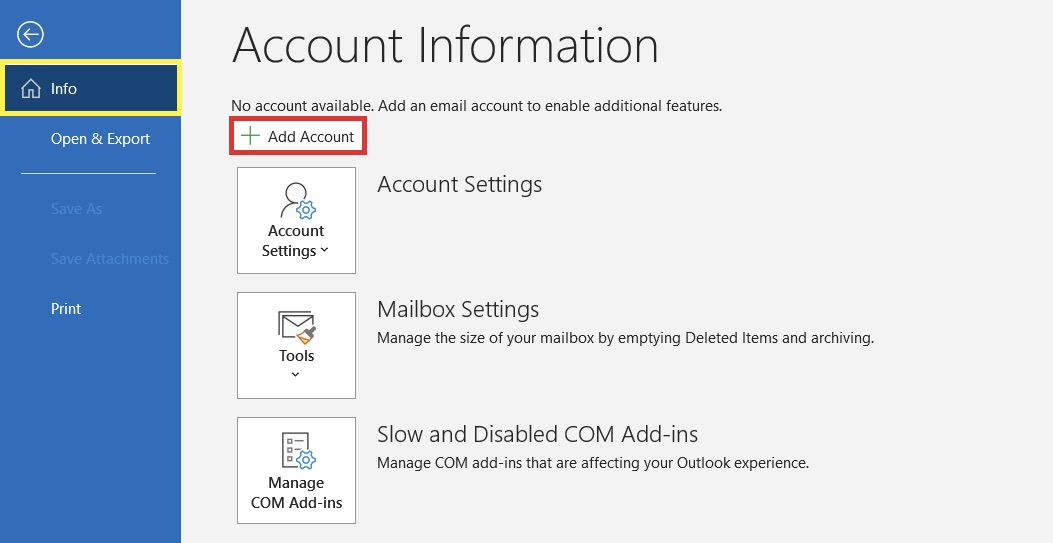Image resolution: width=1053 pixels, height=543 pixels.
Task: Click the back arrow to exit backstage
Action: pos(31,35)
